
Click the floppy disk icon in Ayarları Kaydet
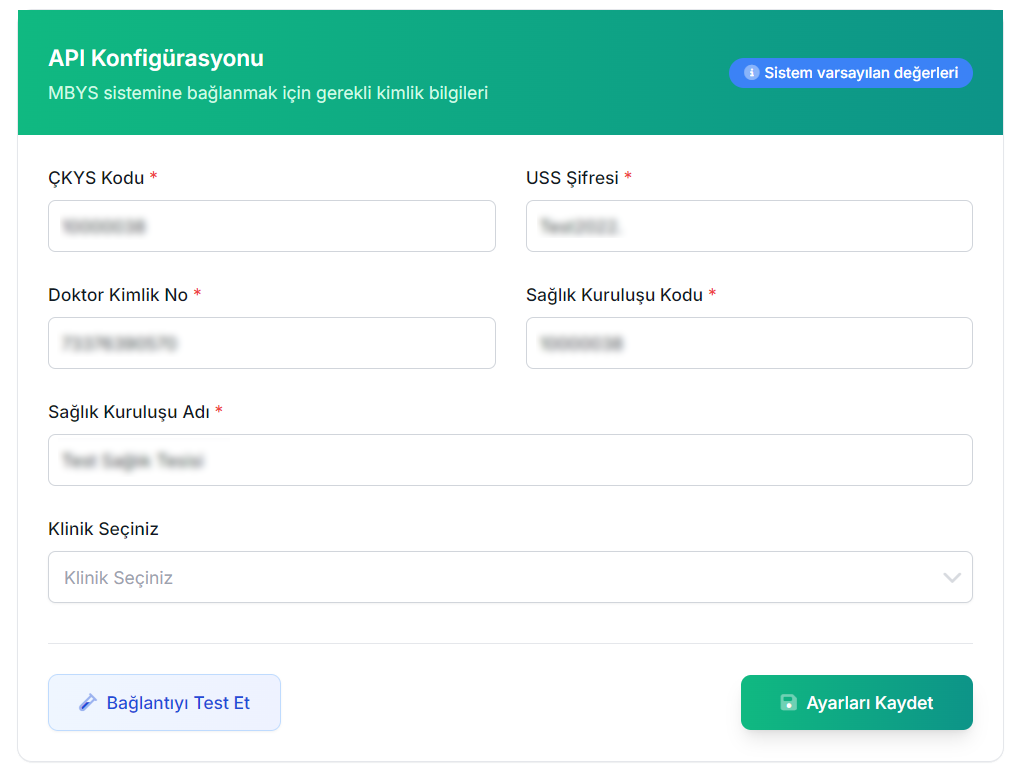pos(788,703)
